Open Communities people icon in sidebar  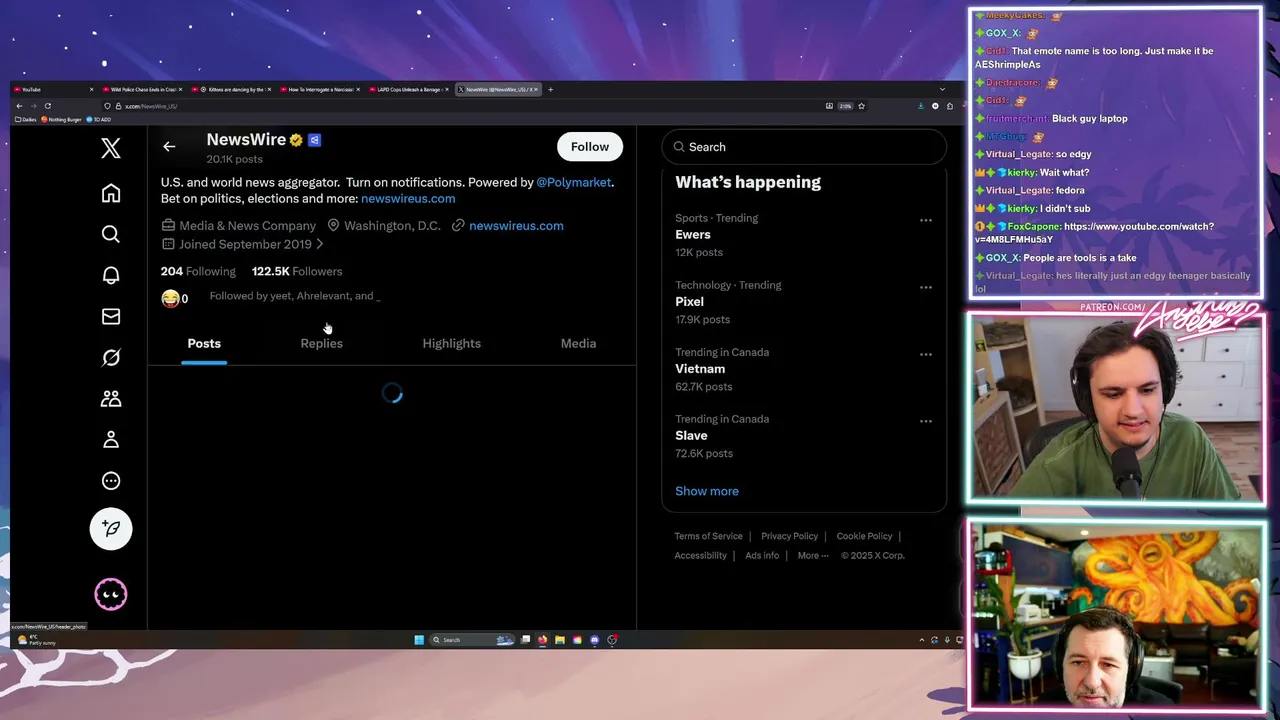tap(111, 398)
